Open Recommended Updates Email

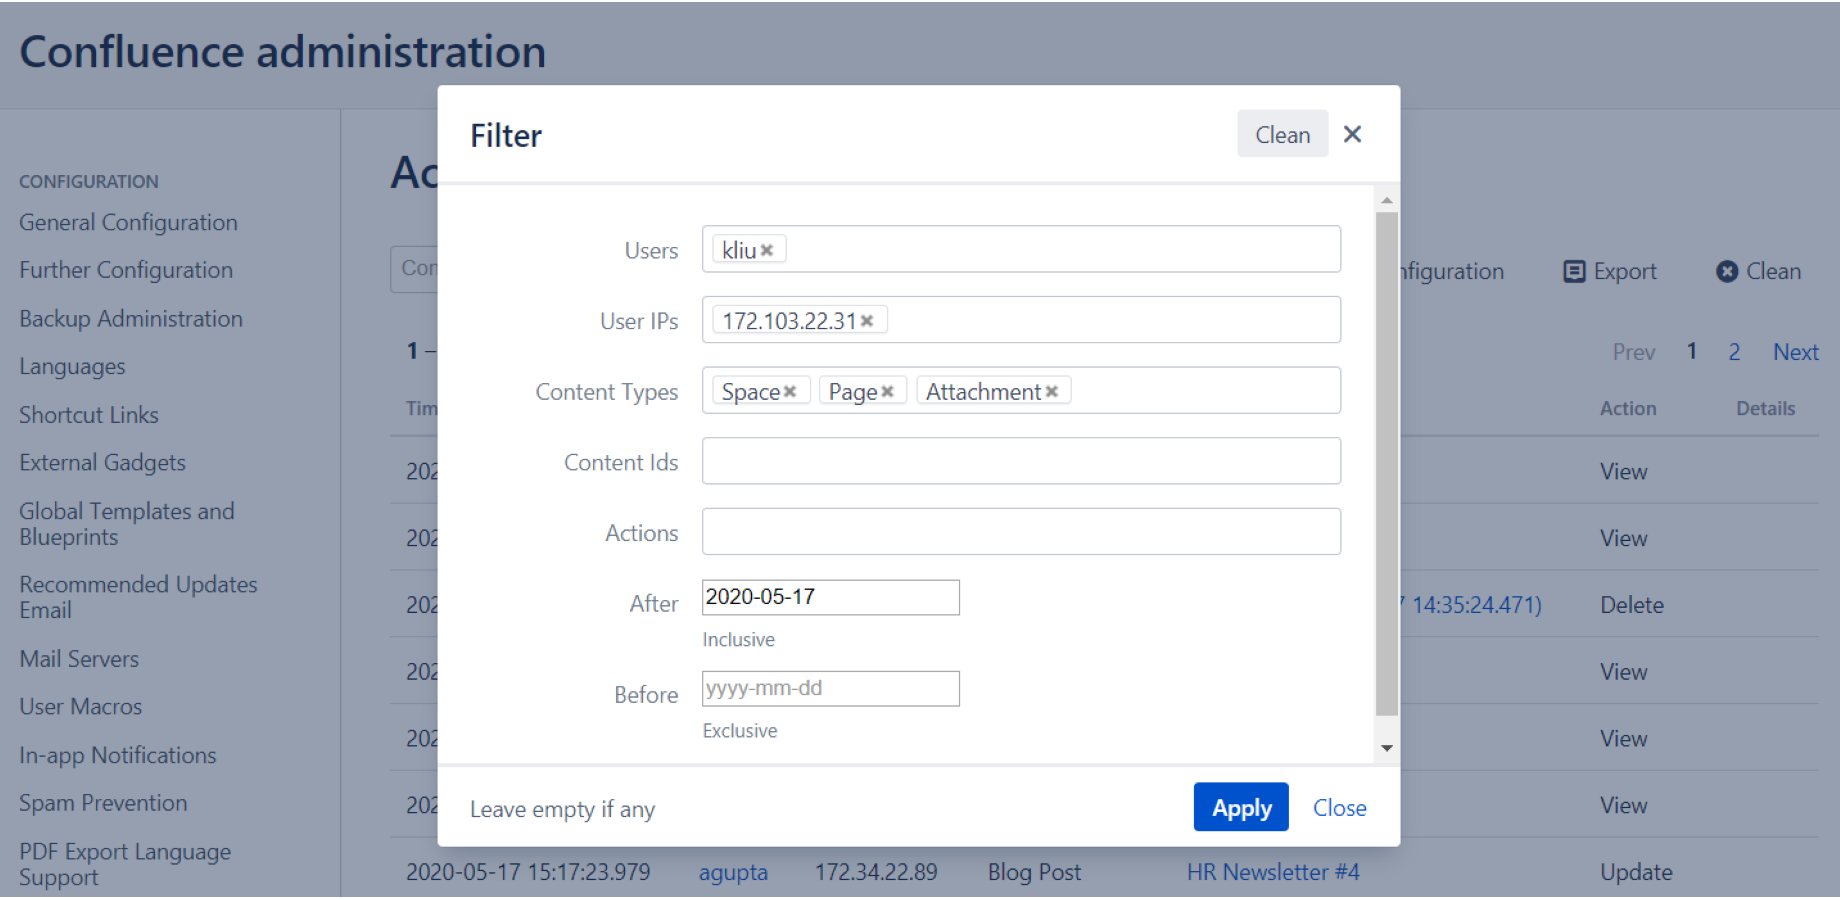138,597
